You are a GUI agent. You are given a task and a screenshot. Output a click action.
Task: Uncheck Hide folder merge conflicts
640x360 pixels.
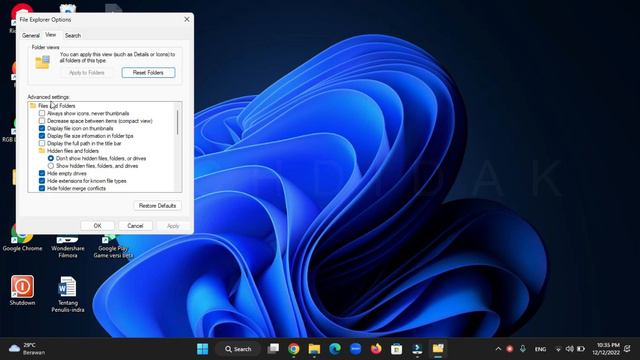click(42, 188)
